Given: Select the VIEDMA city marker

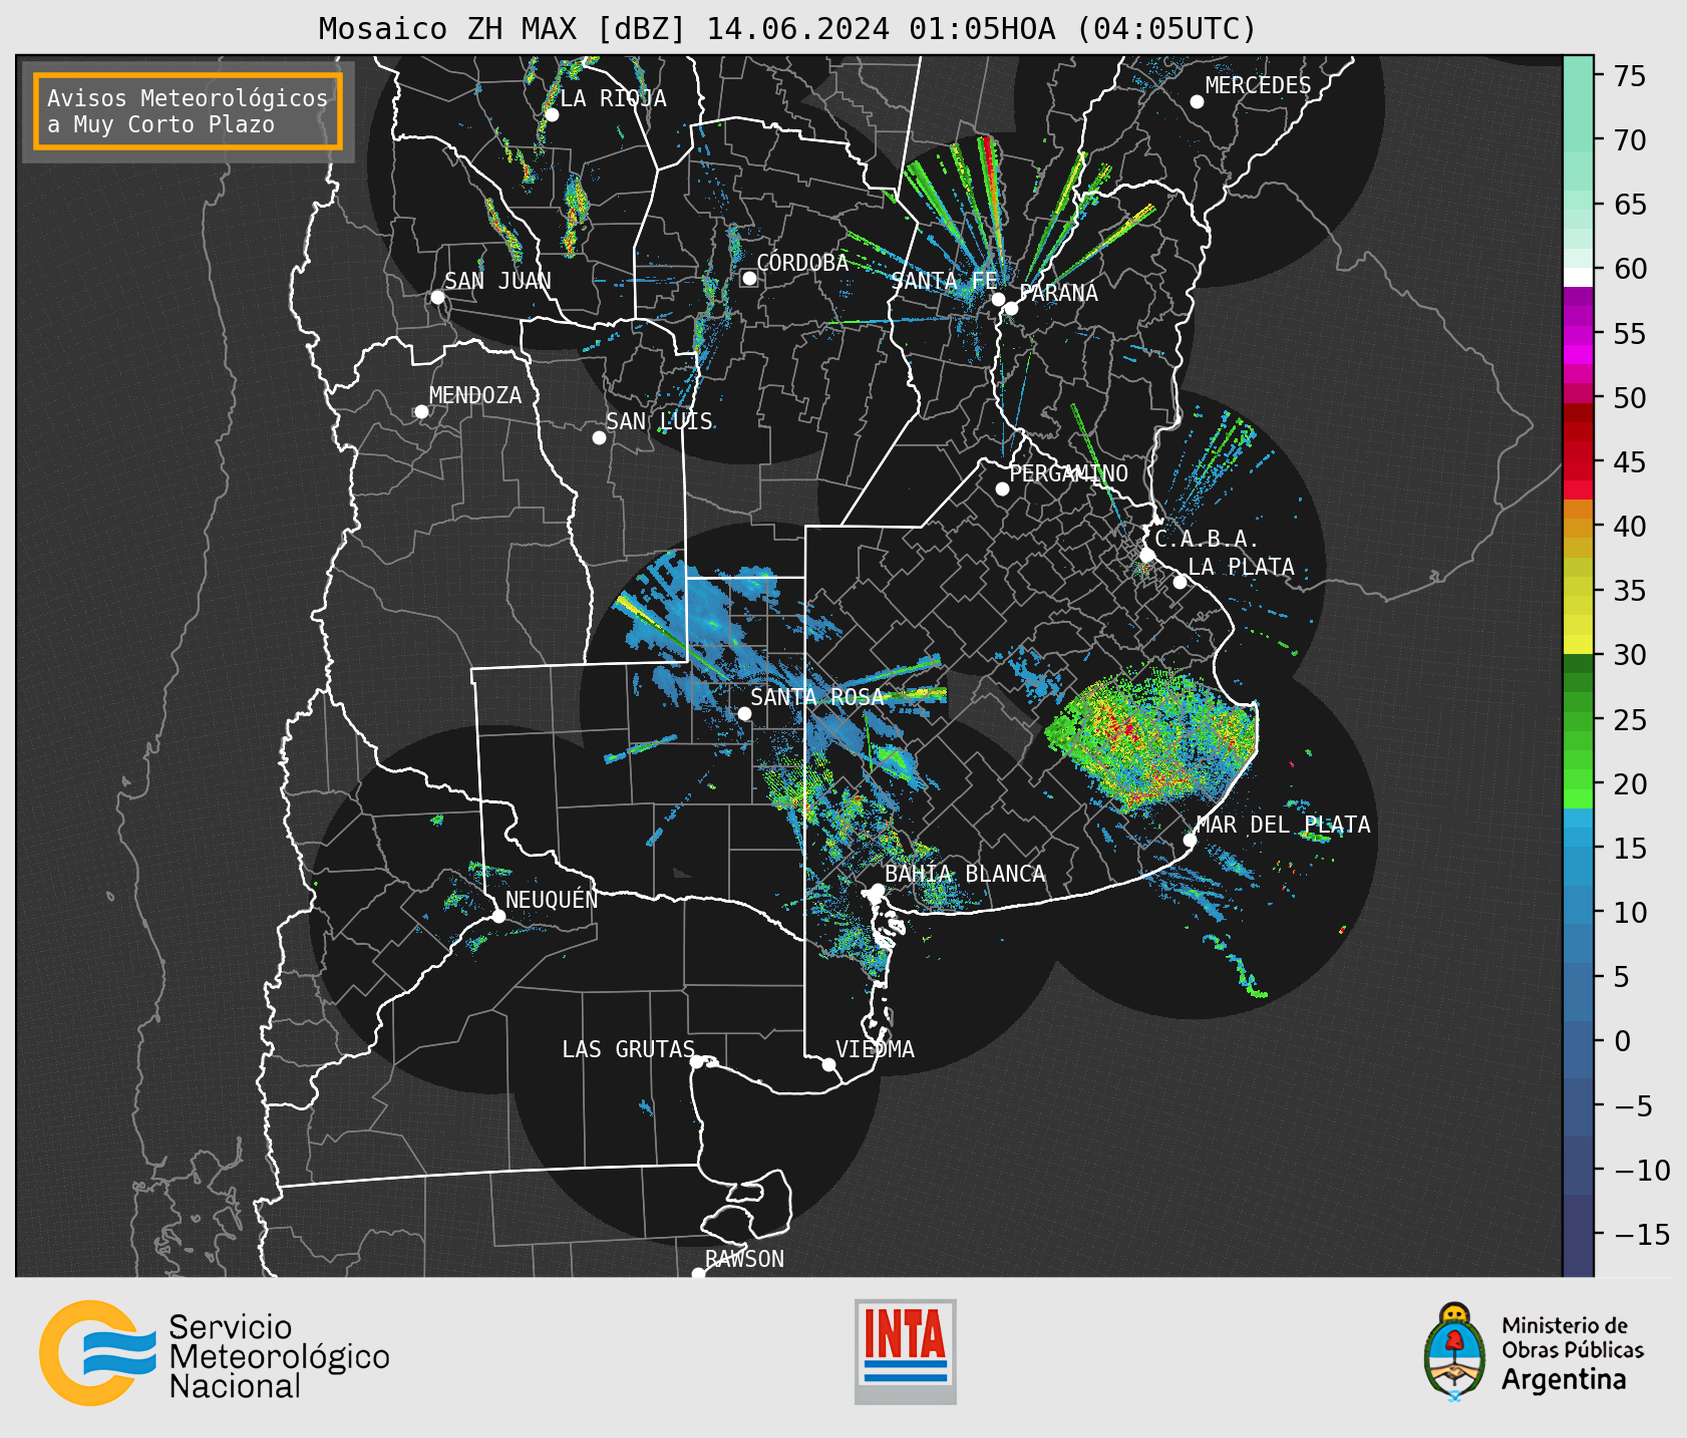Looking at the screenshot, I should point(828,1064).
